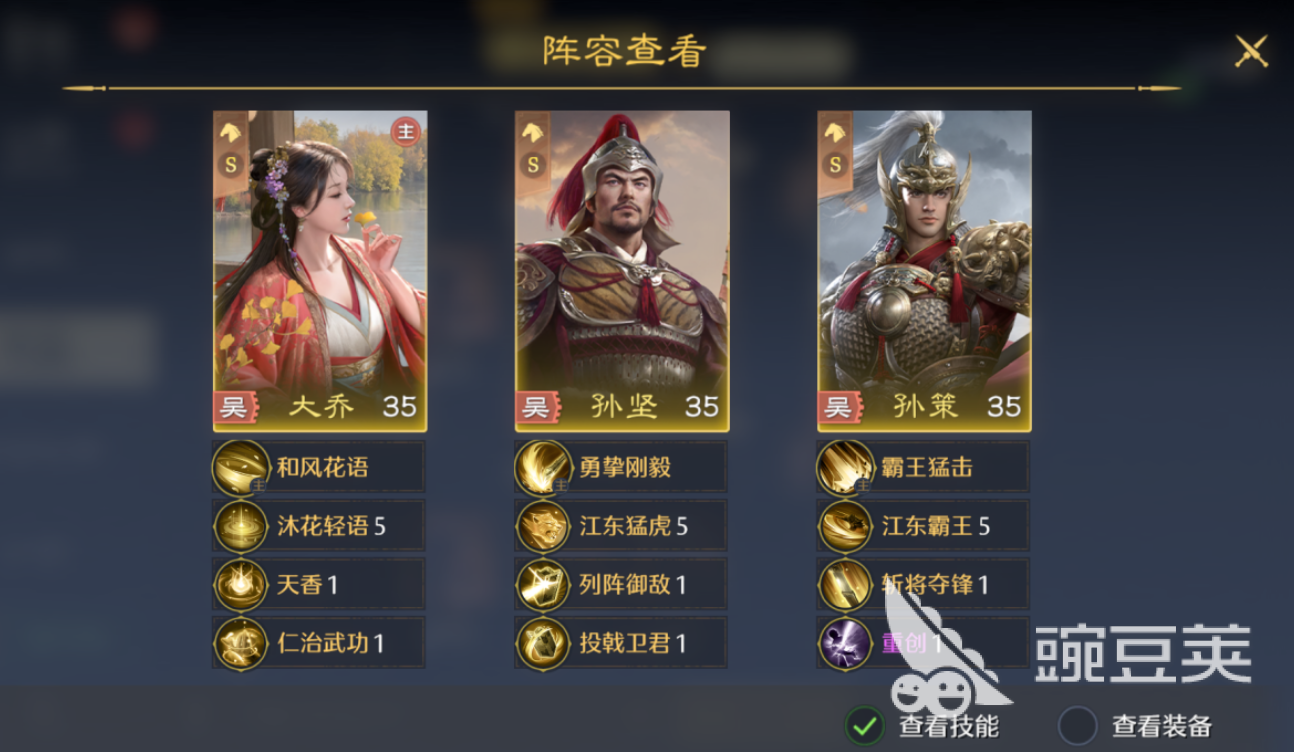Select the 沐花轻语 skill icon
The height and width of the screenshot is (752, 1294).
click(x=241, y=526)
